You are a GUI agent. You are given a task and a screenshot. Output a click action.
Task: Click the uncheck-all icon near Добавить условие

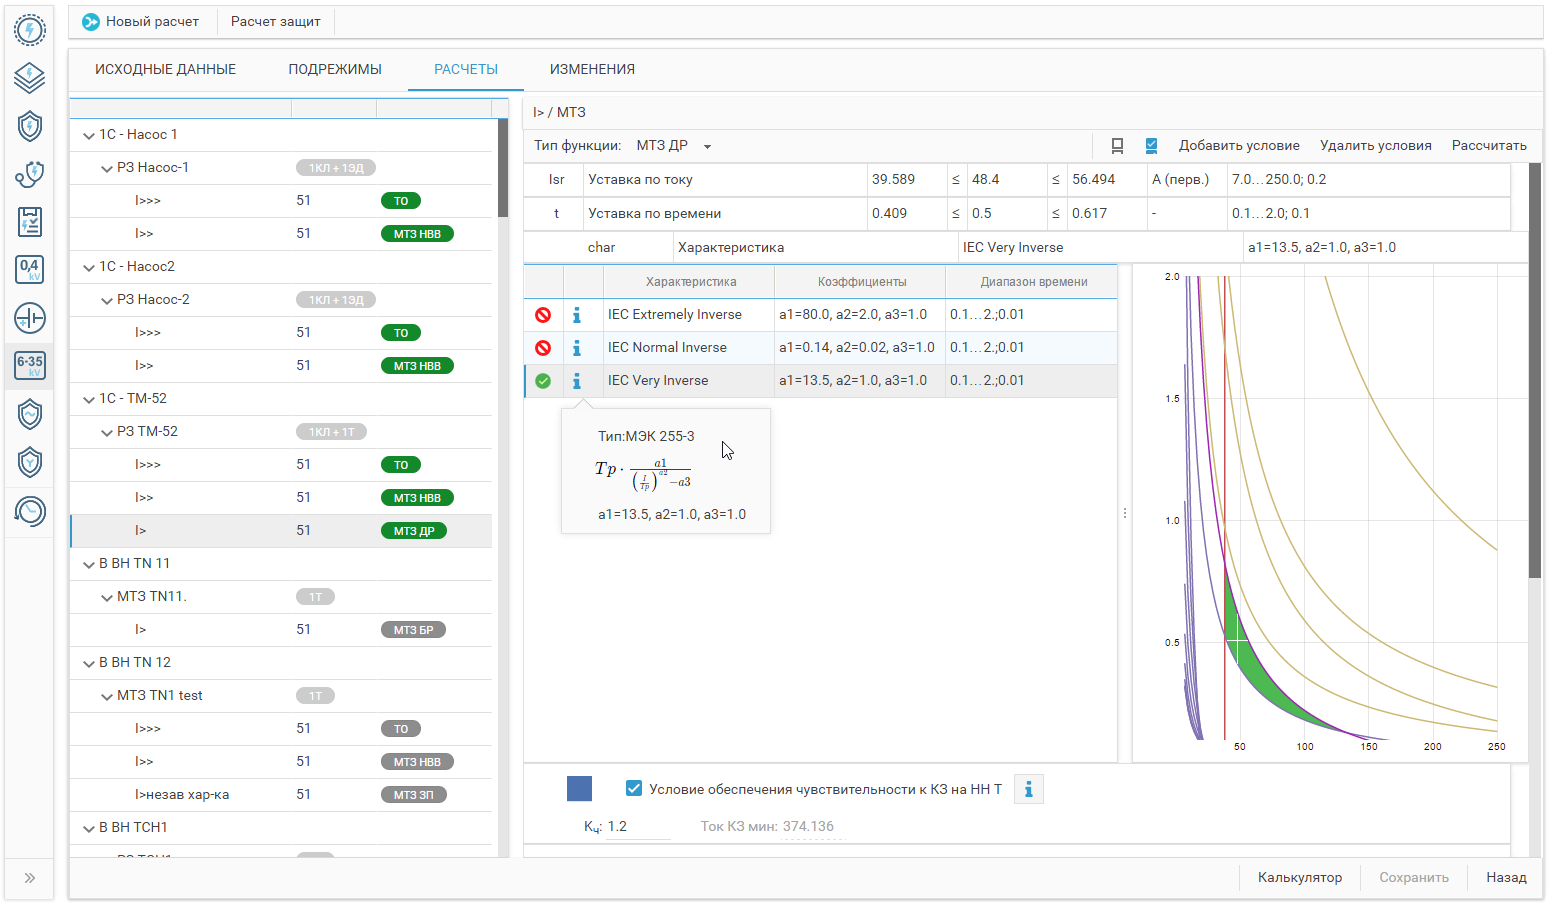pyautogui.click(x=1118, y=146)
